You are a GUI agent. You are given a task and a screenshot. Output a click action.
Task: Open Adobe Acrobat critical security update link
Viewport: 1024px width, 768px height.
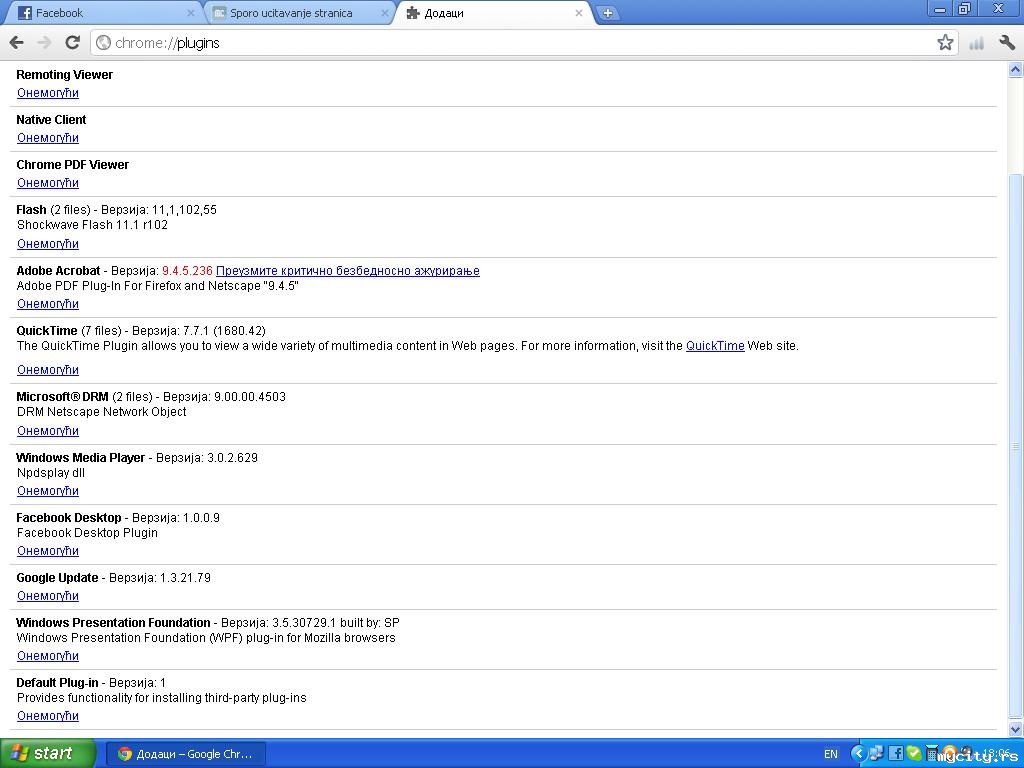pyautogui.click(x=347, y=270)
